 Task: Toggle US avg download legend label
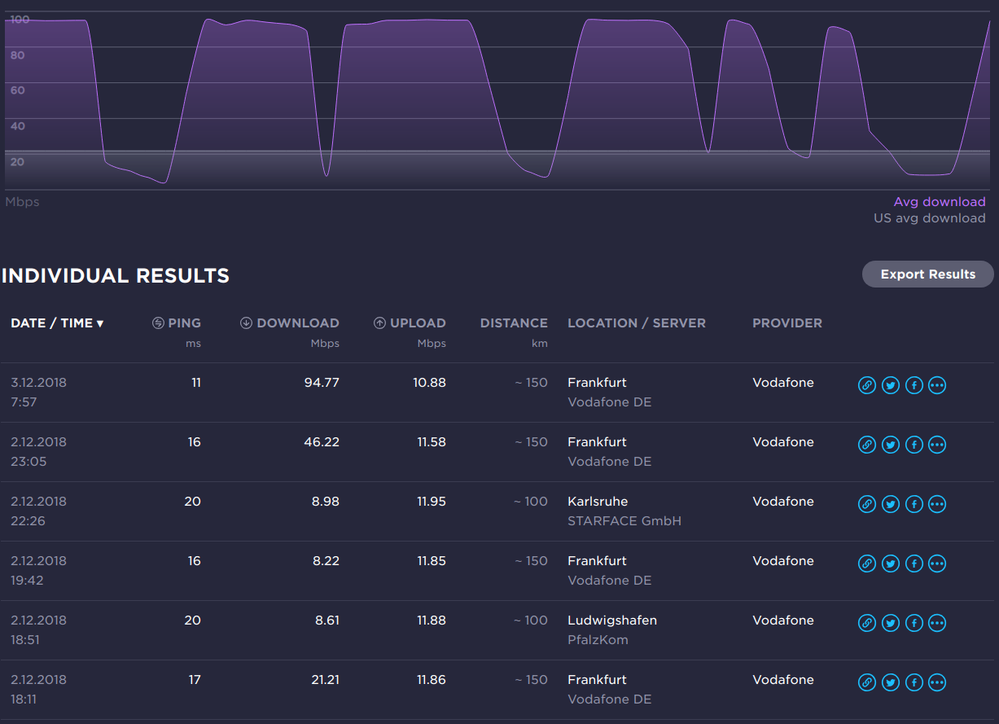(x=930, y=218)
